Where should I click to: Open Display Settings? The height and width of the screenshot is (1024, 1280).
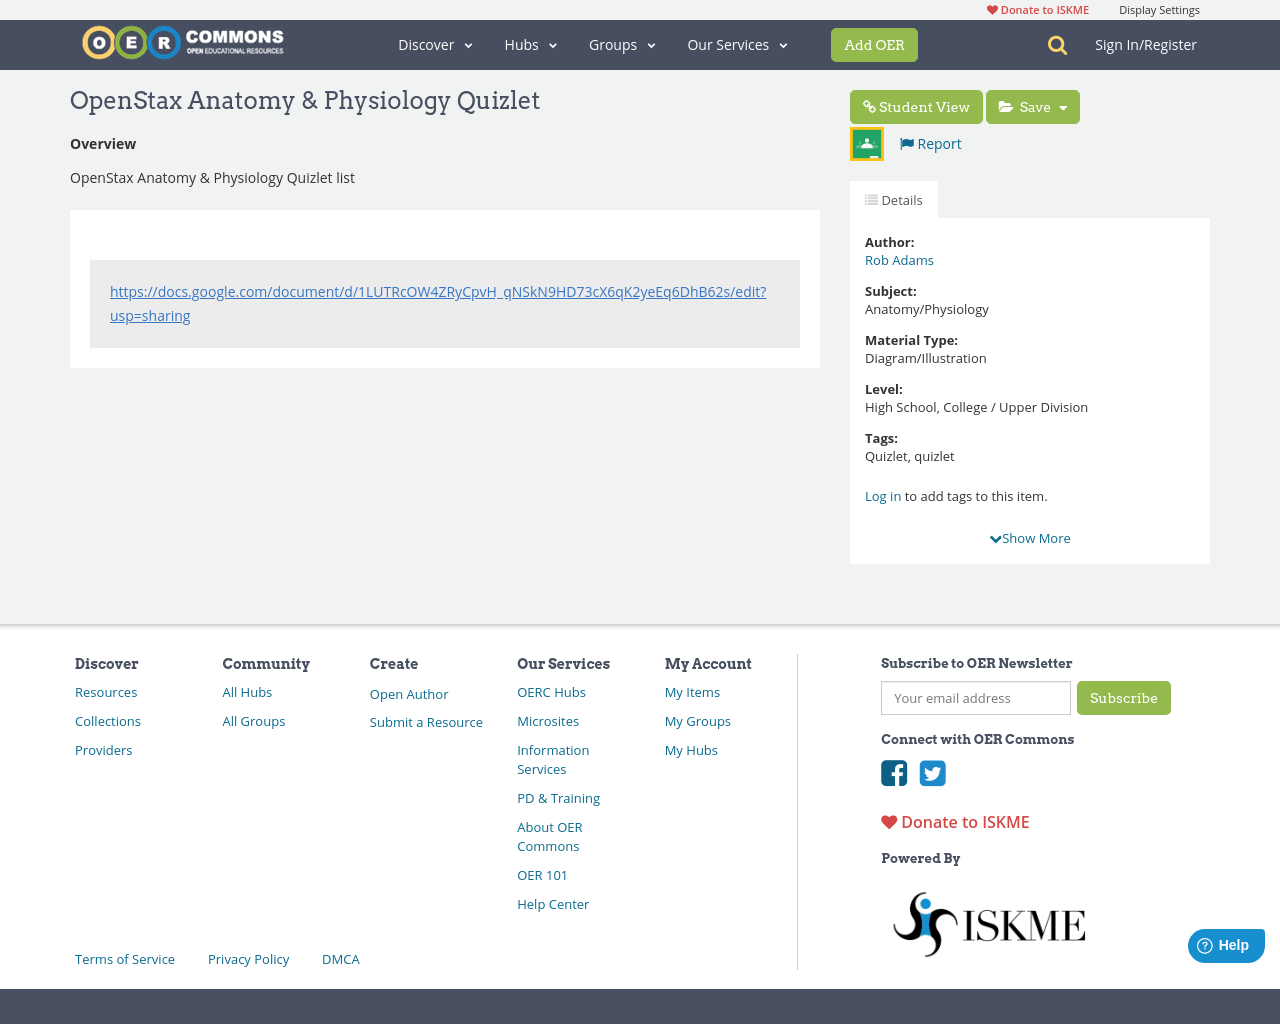[x=1159, y=10]
